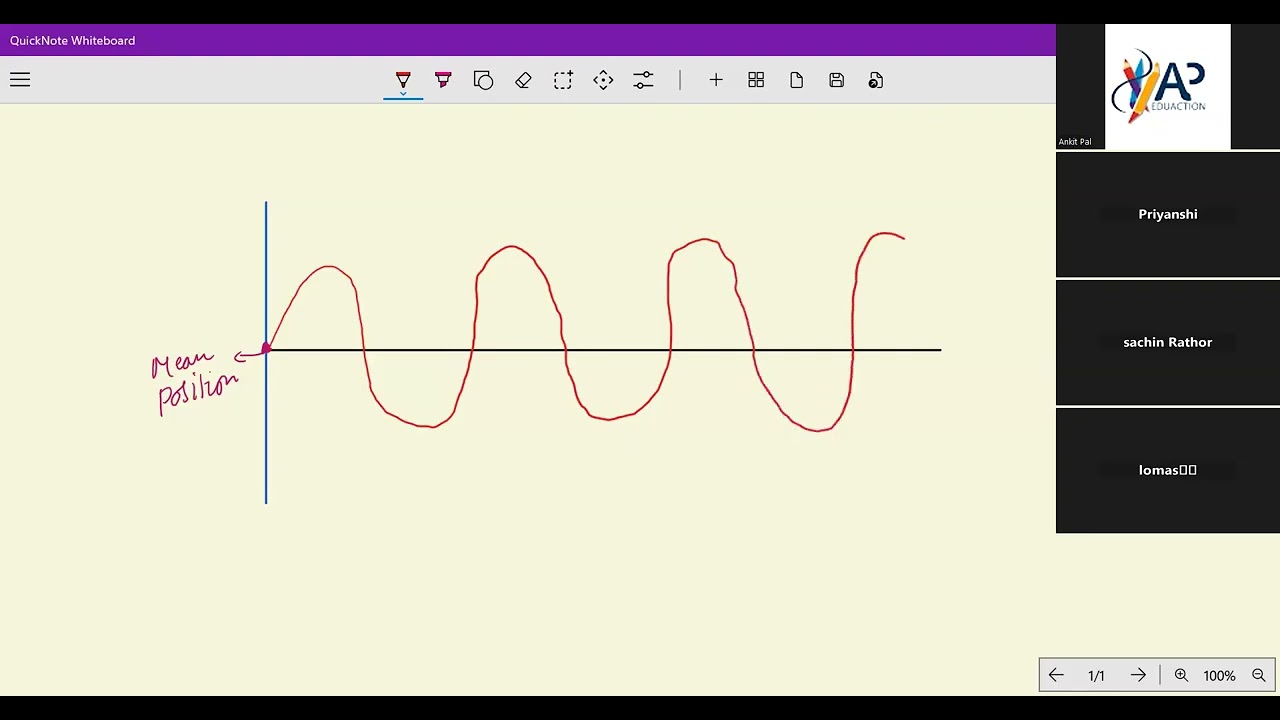Add a new item with plus icon
Image resolution: width=1280 pixels, height=720 pixels.
click(x=716, y=80)
